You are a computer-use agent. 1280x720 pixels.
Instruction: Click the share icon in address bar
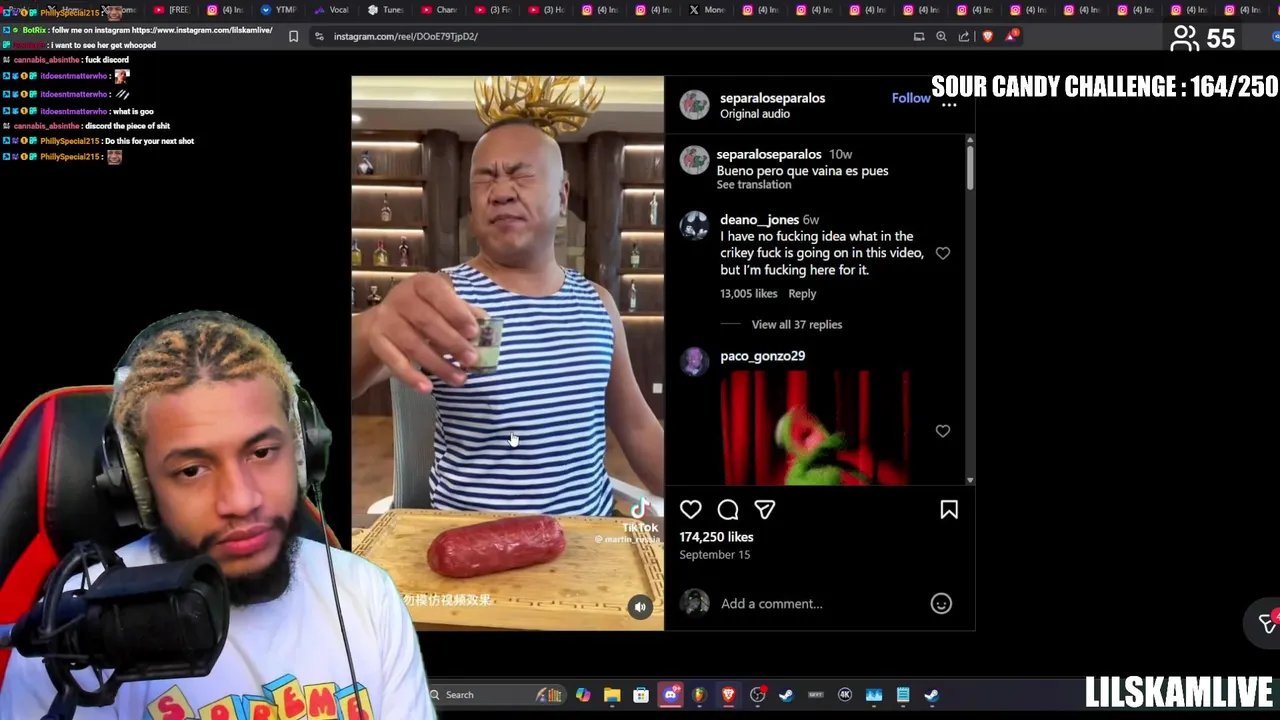pyautogui.click(x=964, y=36)
